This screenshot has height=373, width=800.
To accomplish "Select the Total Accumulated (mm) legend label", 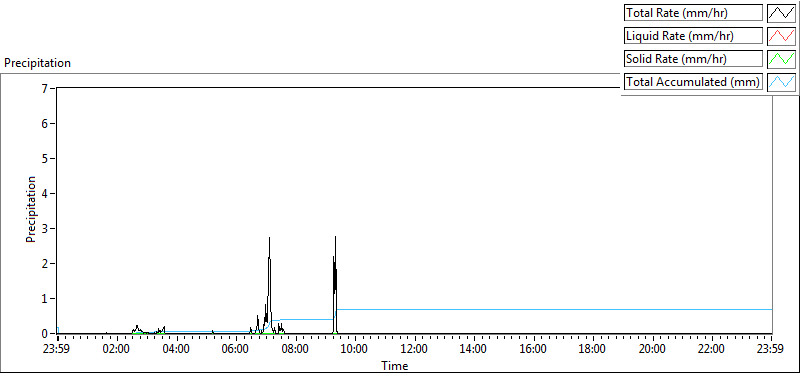I will tap(693, 82).
